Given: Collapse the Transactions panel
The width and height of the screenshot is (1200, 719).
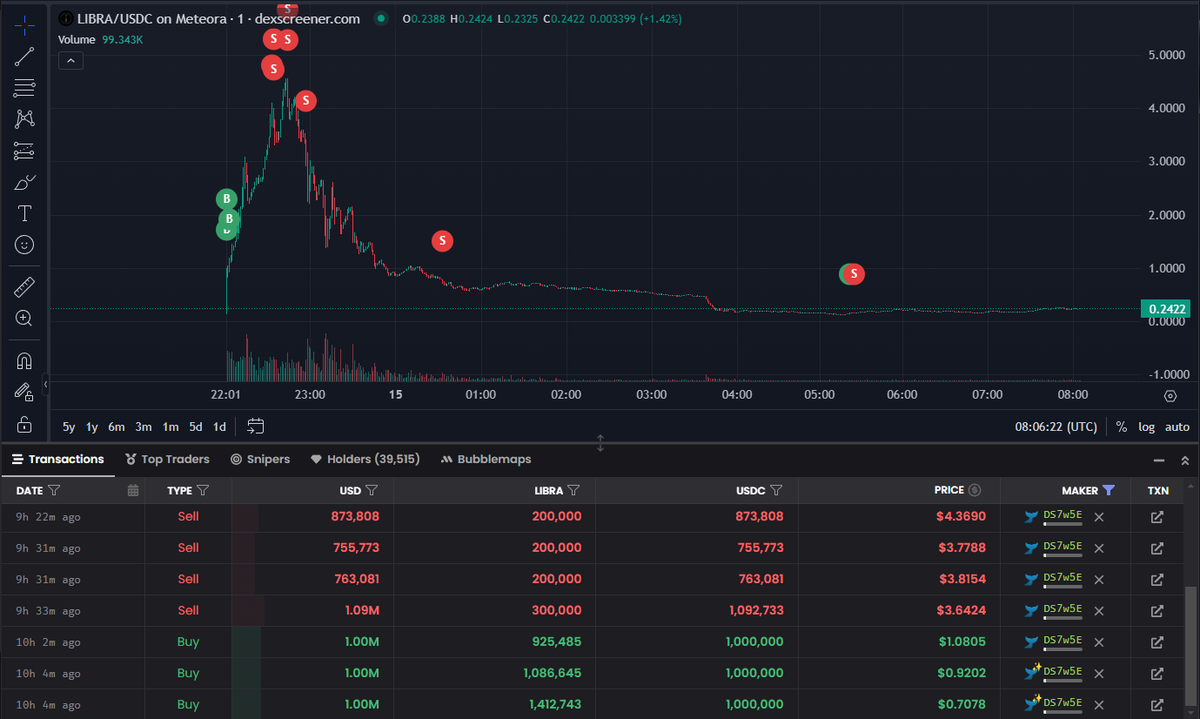Looking at the screenshot, I should 1159,460.
